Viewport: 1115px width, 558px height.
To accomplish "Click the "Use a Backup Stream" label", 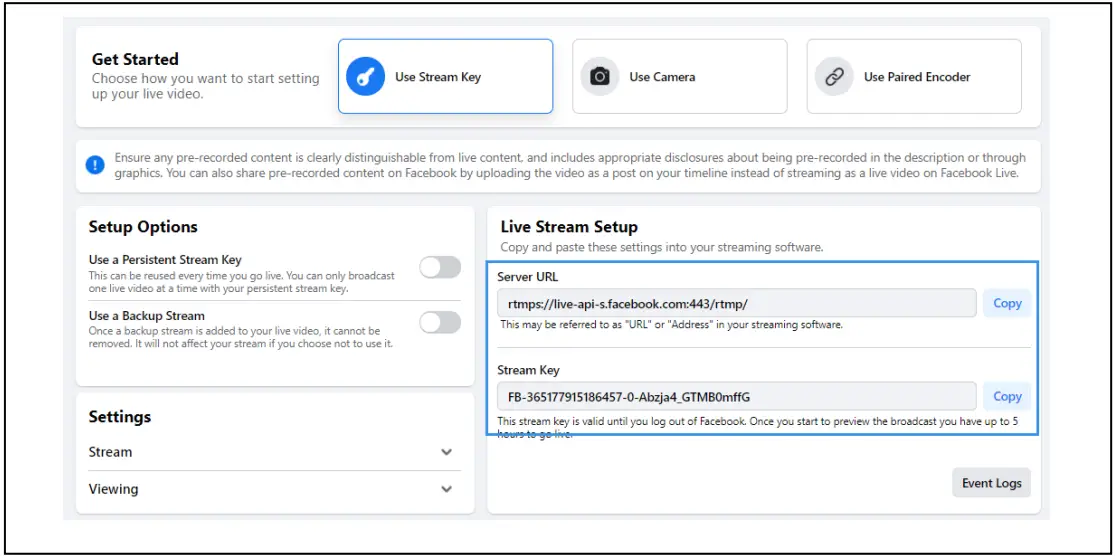I will [146, 316].
